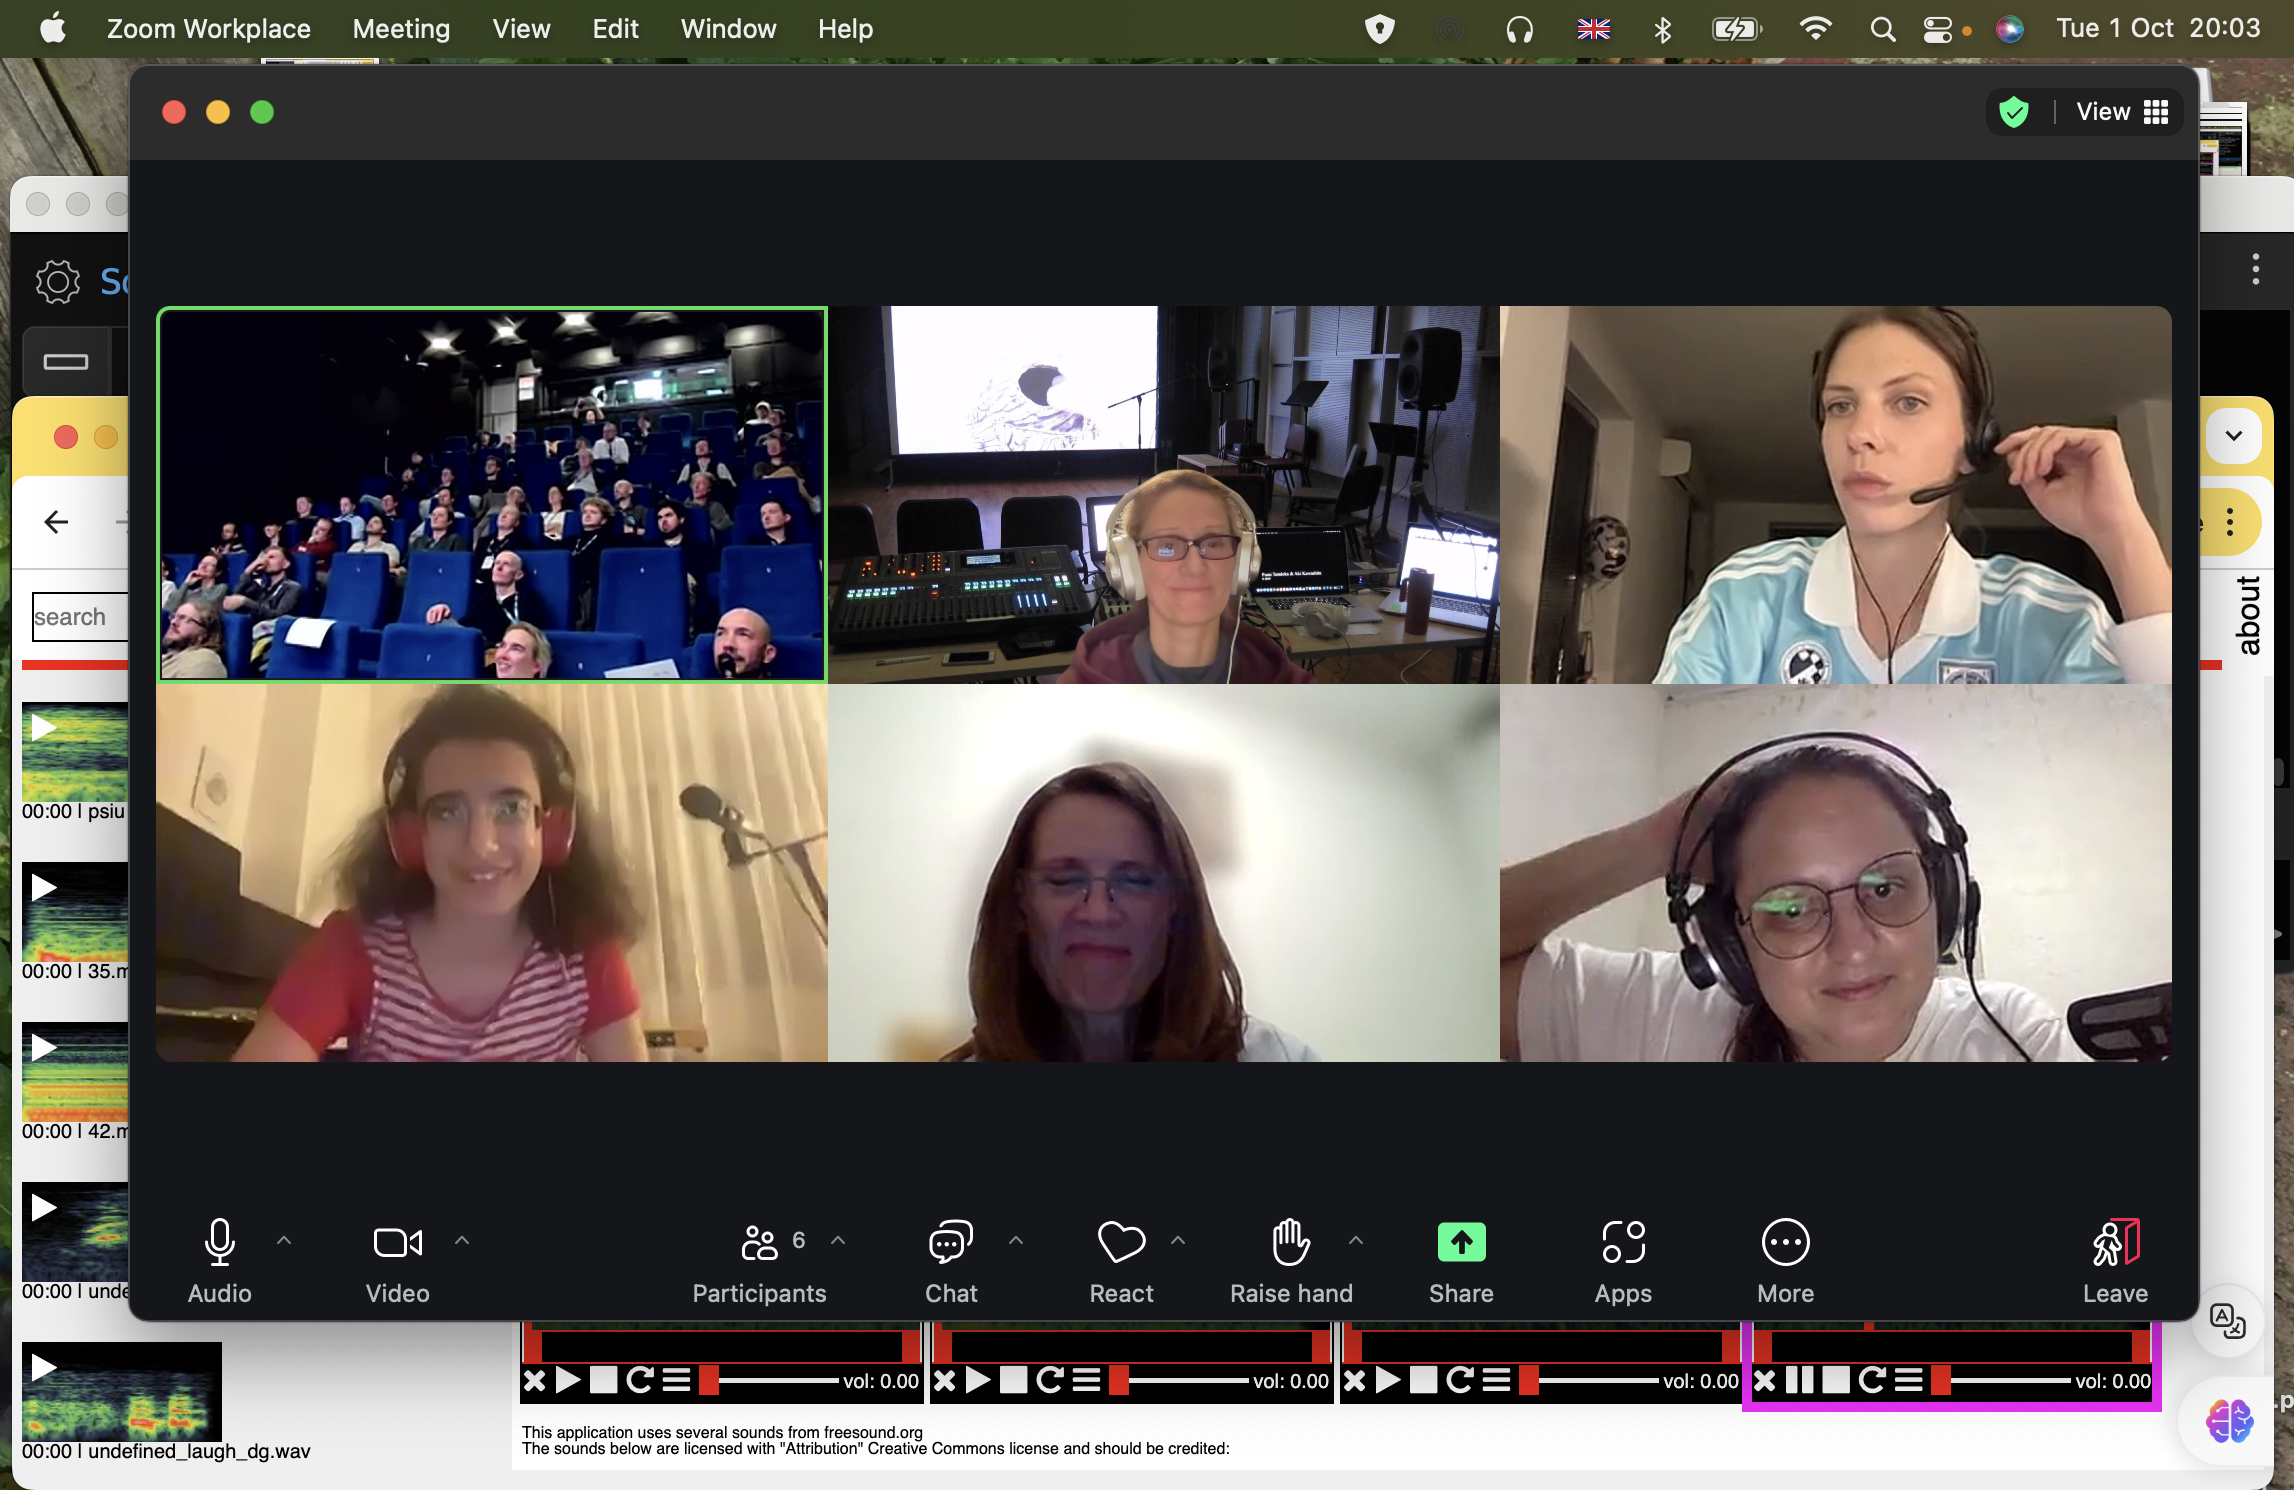Expand the video options chevron
Screen dimensions: 2294x1490
click(x=462, y=1241)
